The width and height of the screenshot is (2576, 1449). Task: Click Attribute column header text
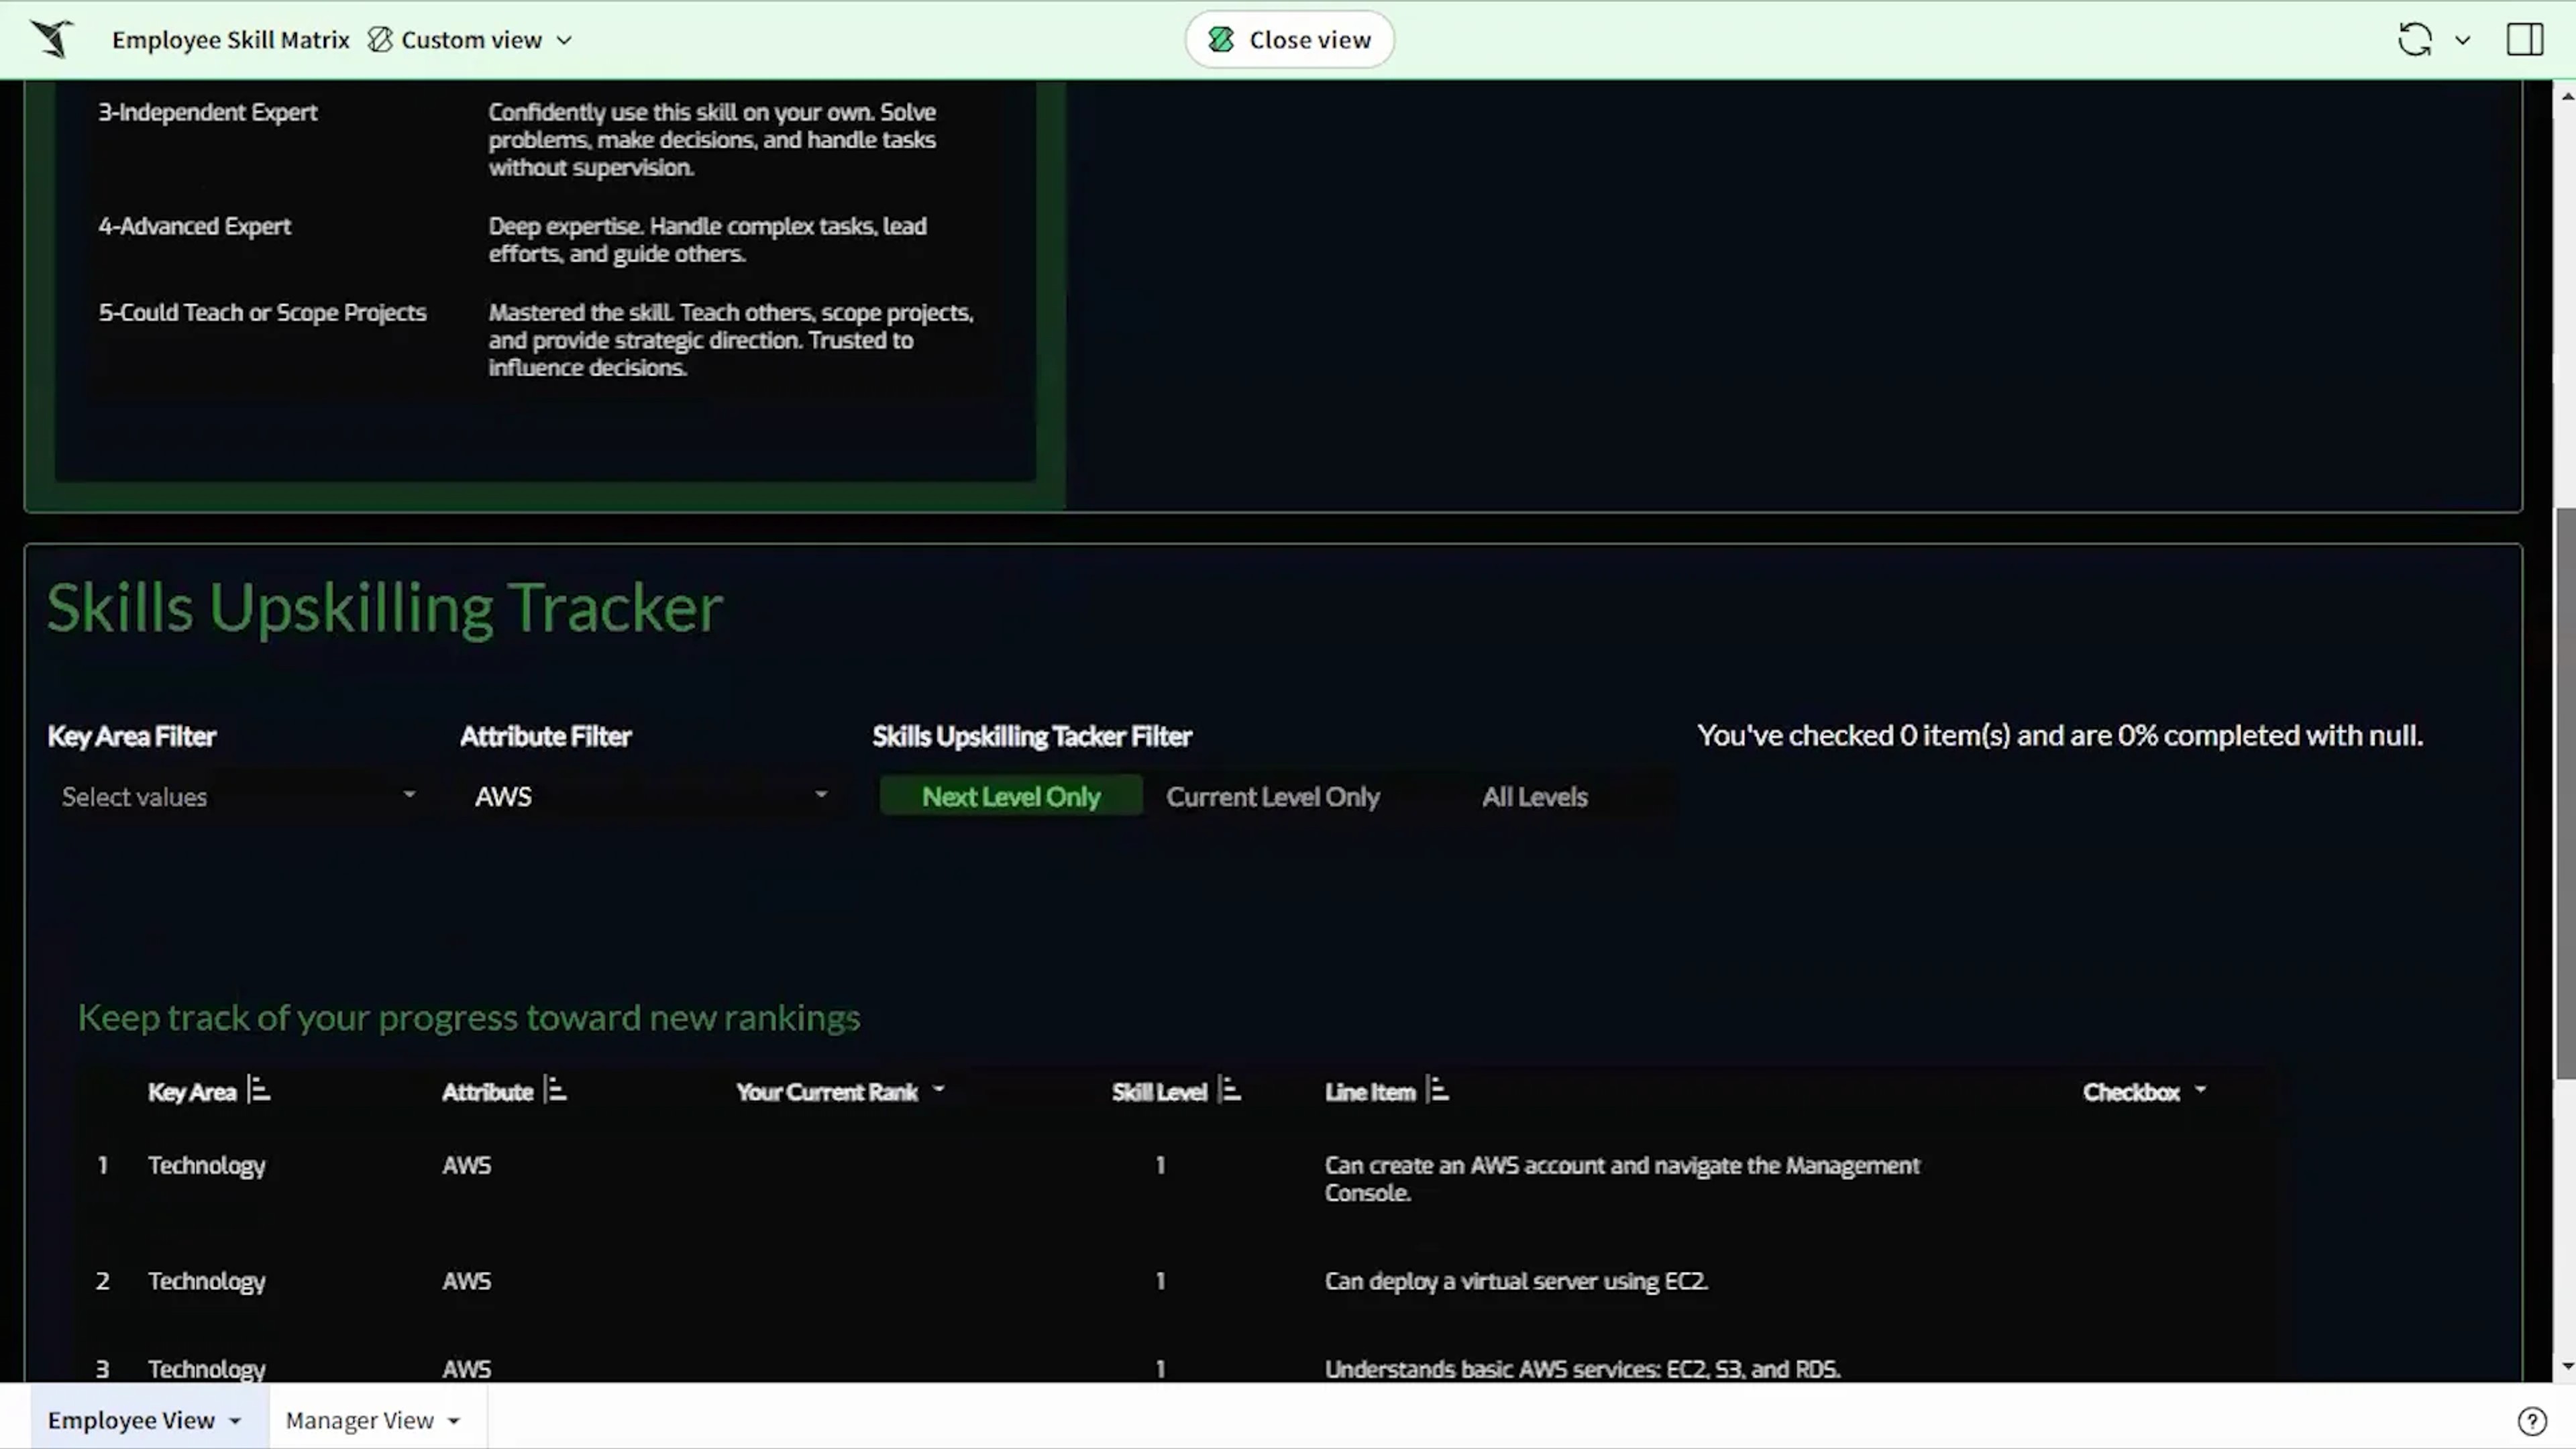(x=488, y=1092)
